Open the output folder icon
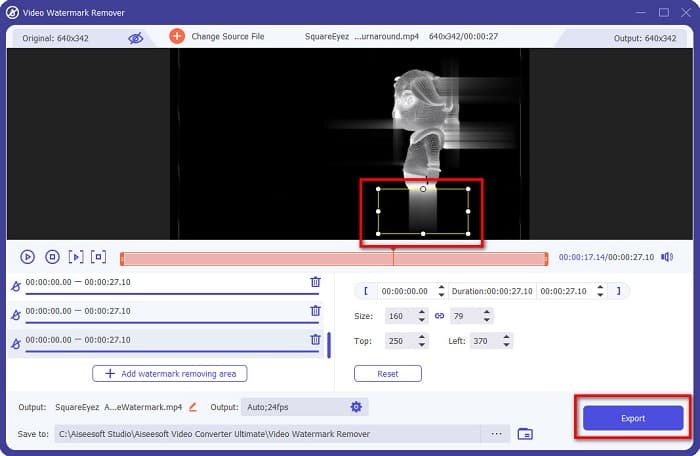The image size is (700, 456). [x=525, y=434]
